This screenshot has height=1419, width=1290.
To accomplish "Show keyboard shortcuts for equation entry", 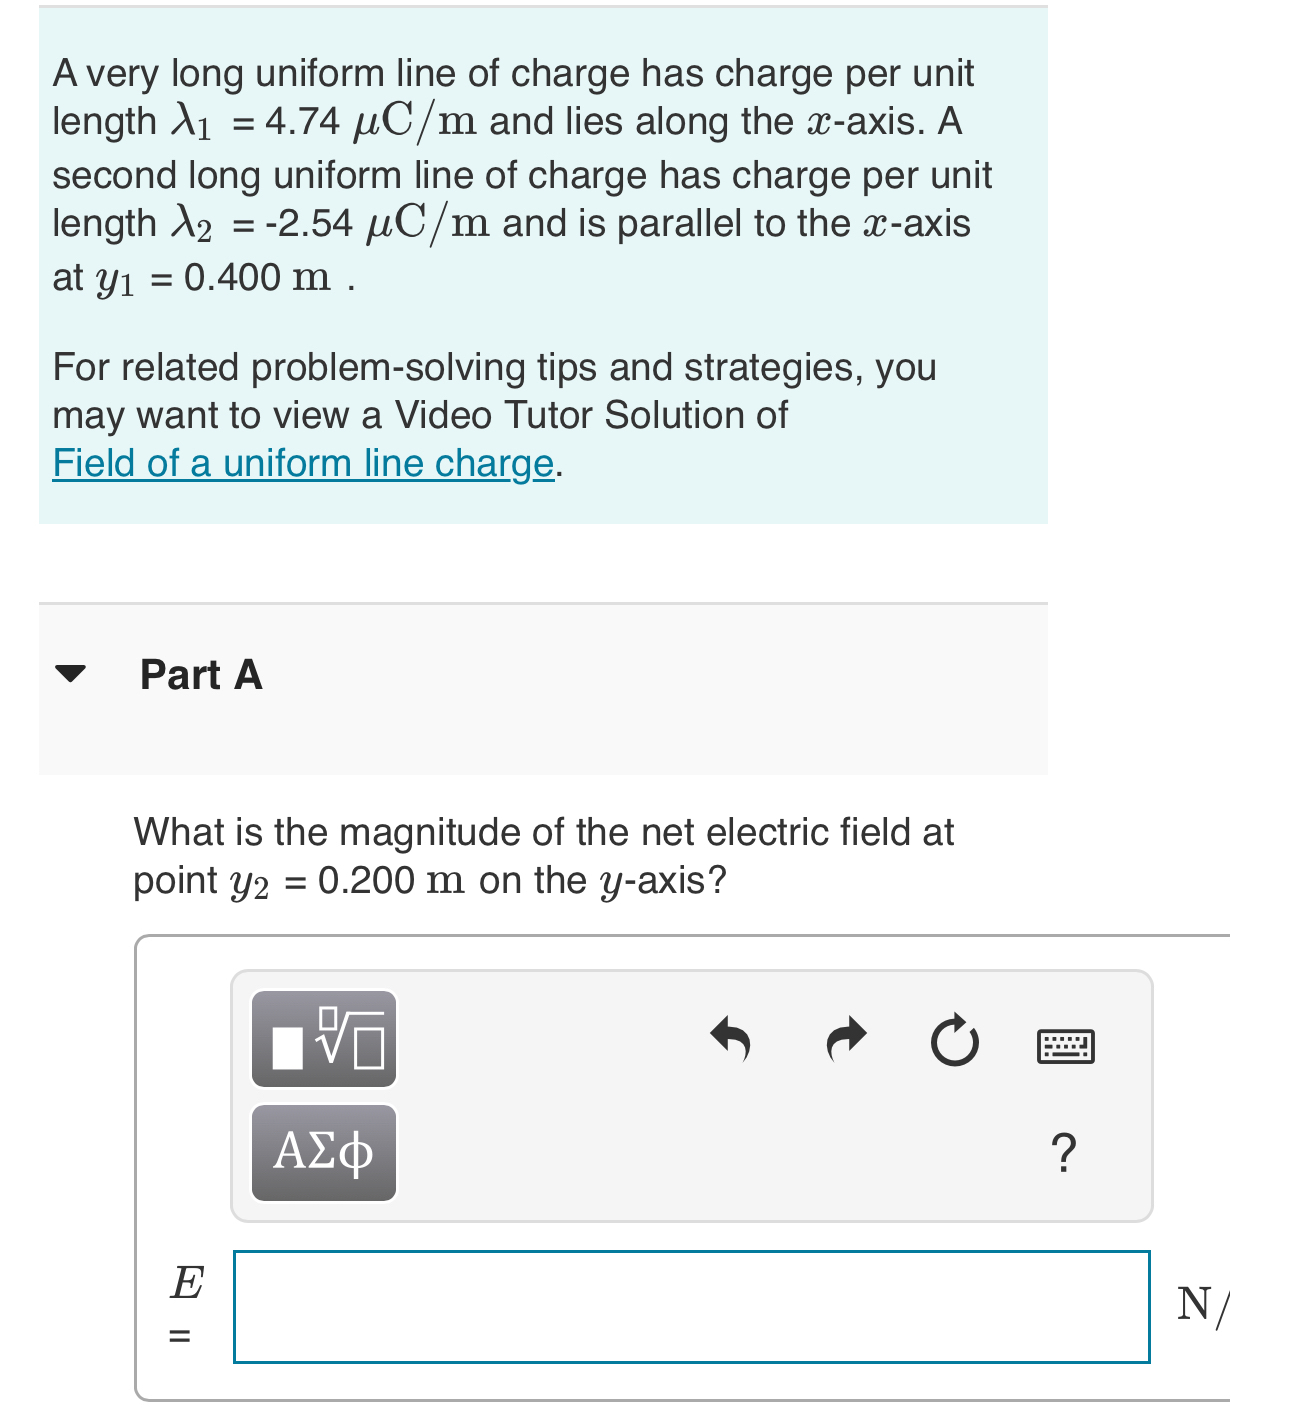I will point(1066,1046).
